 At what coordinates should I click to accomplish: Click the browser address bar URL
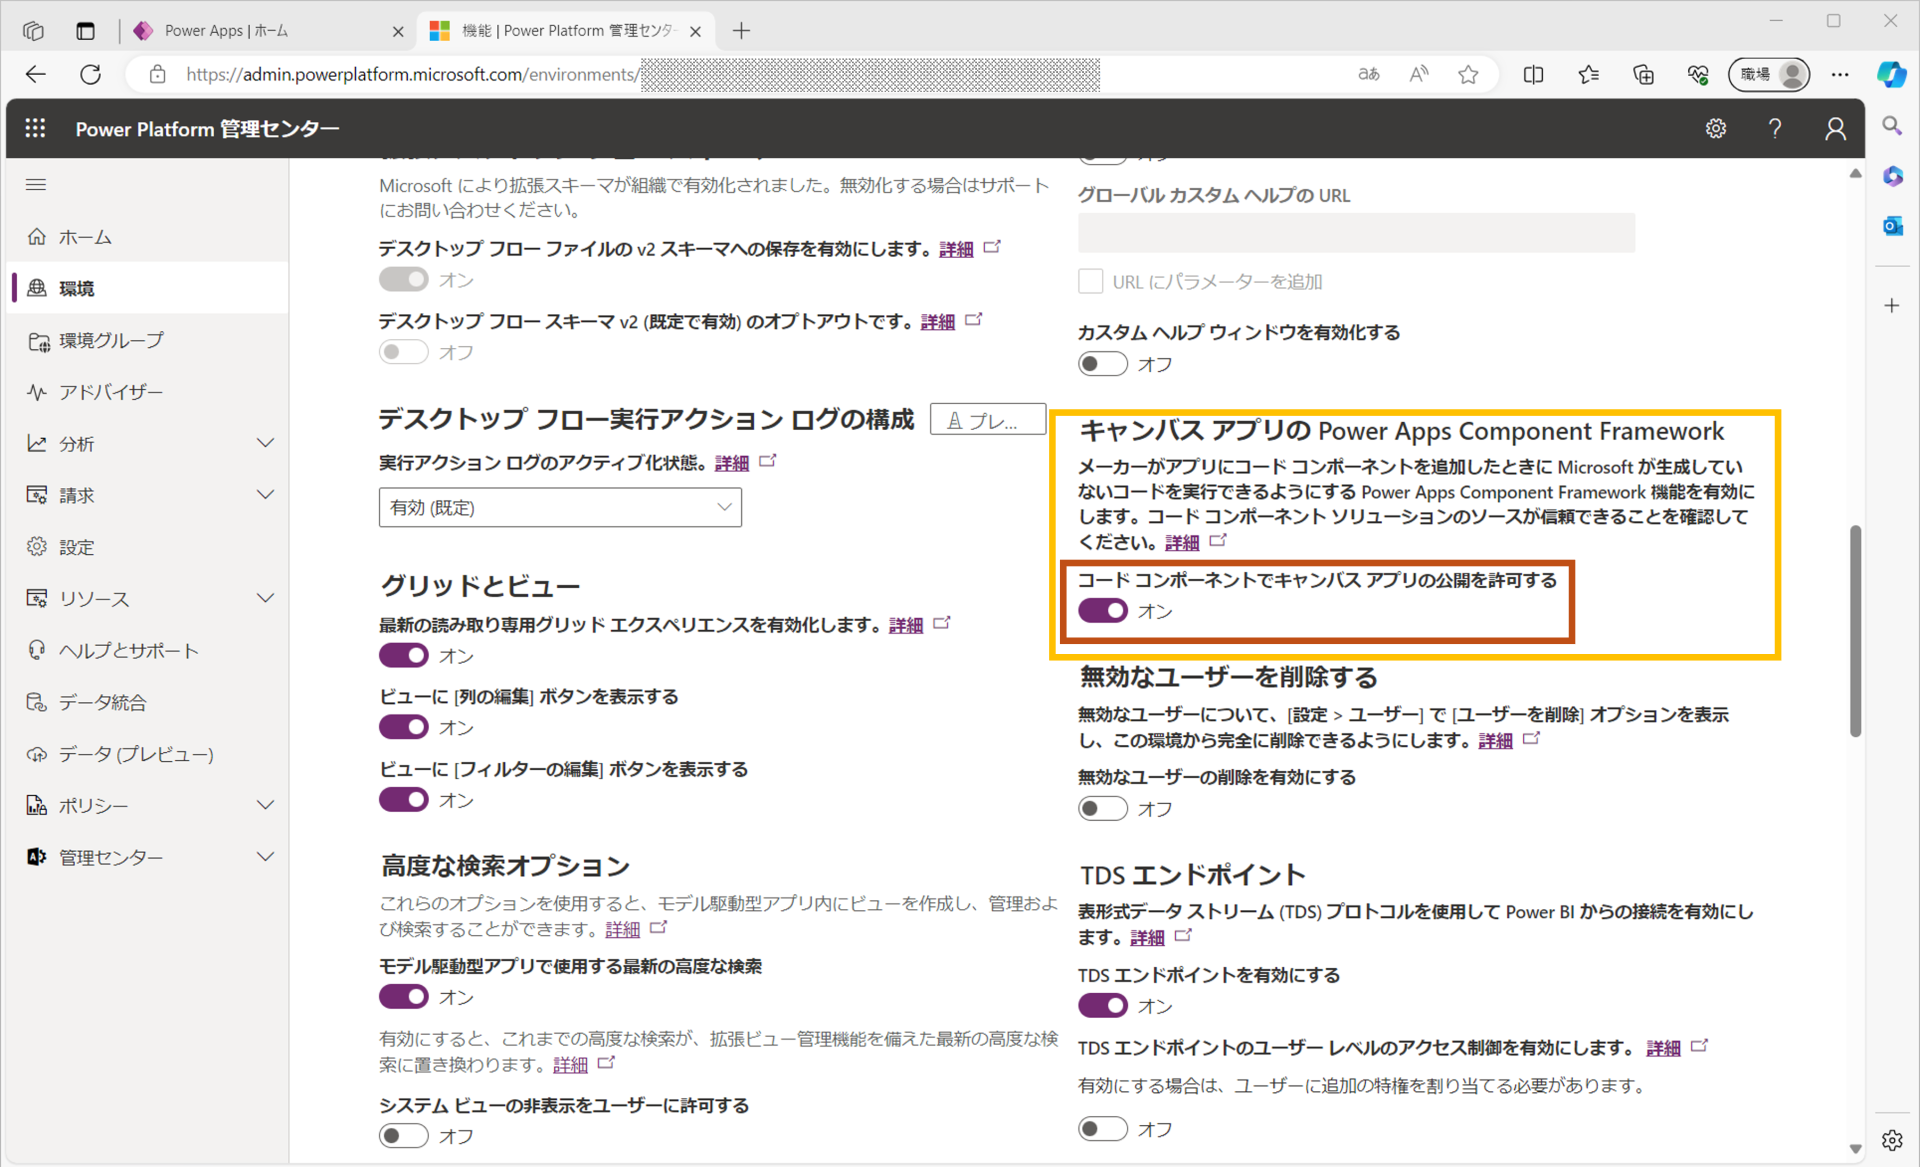[x=411, y=74]
